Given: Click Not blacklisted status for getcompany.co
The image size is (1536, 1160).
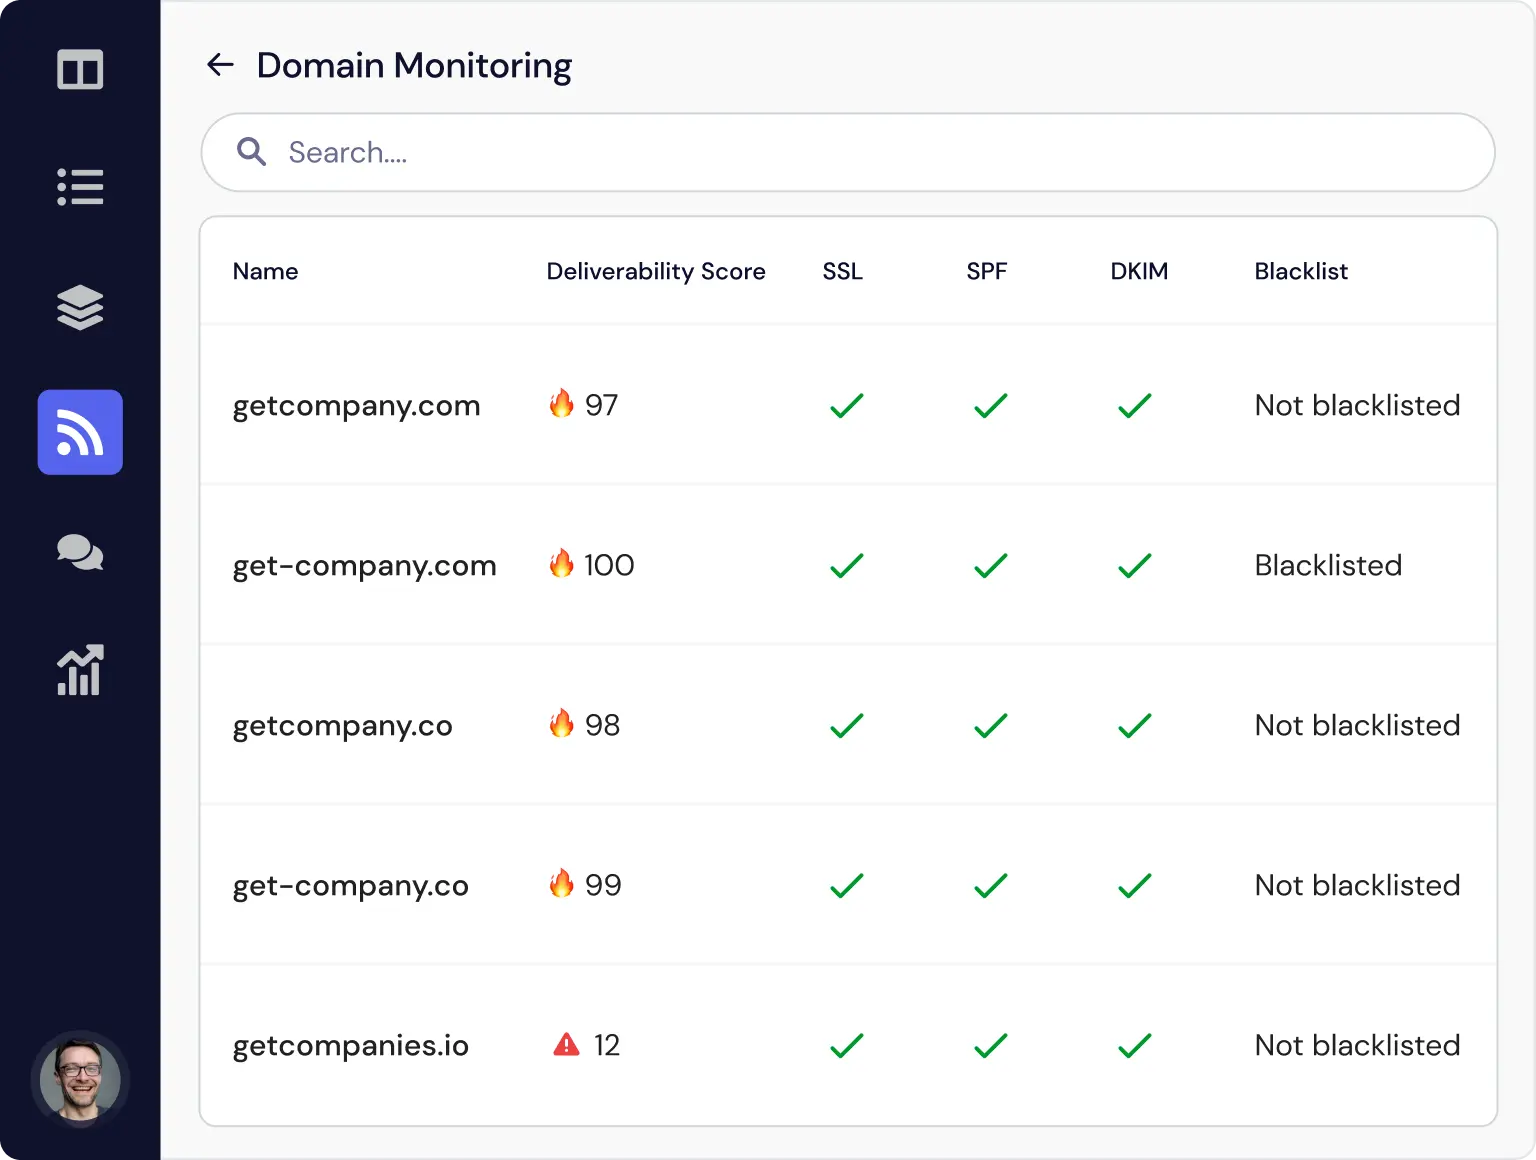Looking at the screenshot, I should coord(1357,725).
